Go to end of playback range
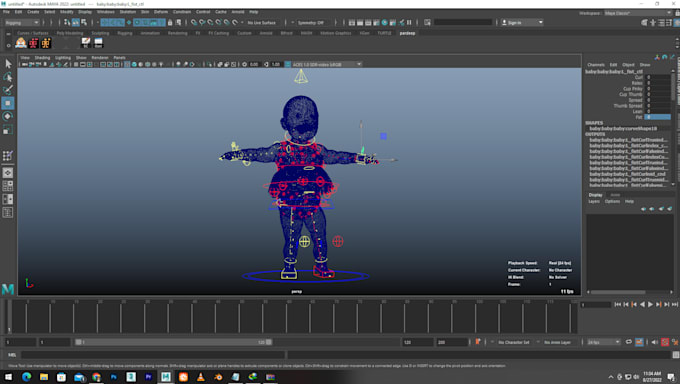Screen dimensions: 680x384 coord(675,305)
